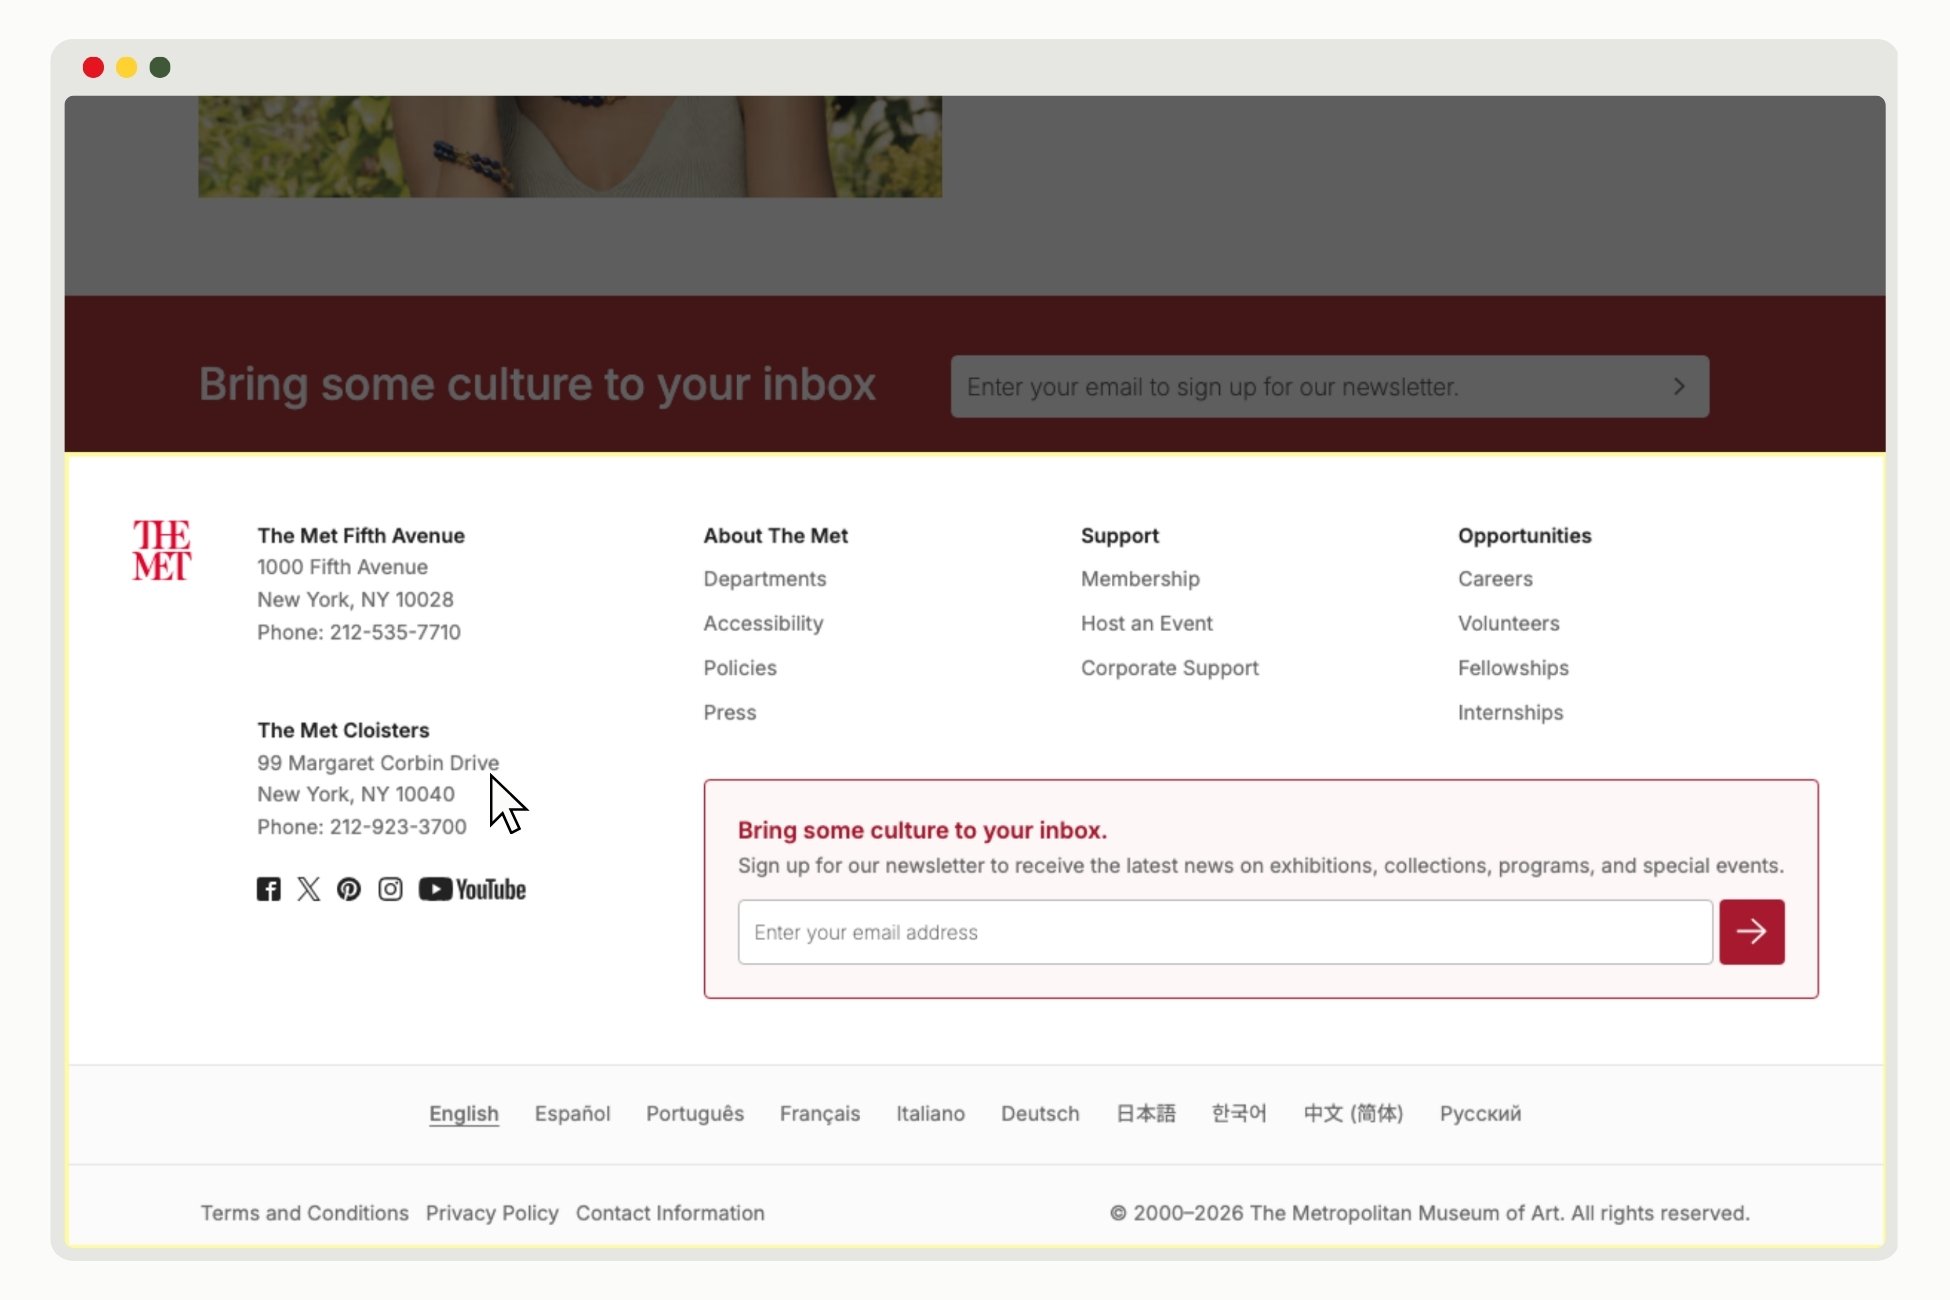The image size is (1950, 1300).
Task: Open Terms and Conditions
Action: coord(304,1213)
